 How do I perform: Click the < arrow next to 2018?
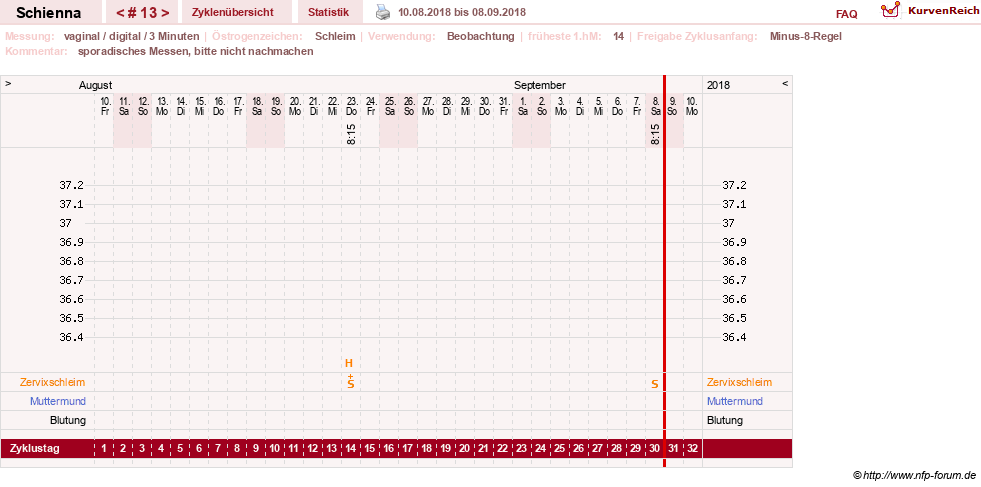click(785, 83)
